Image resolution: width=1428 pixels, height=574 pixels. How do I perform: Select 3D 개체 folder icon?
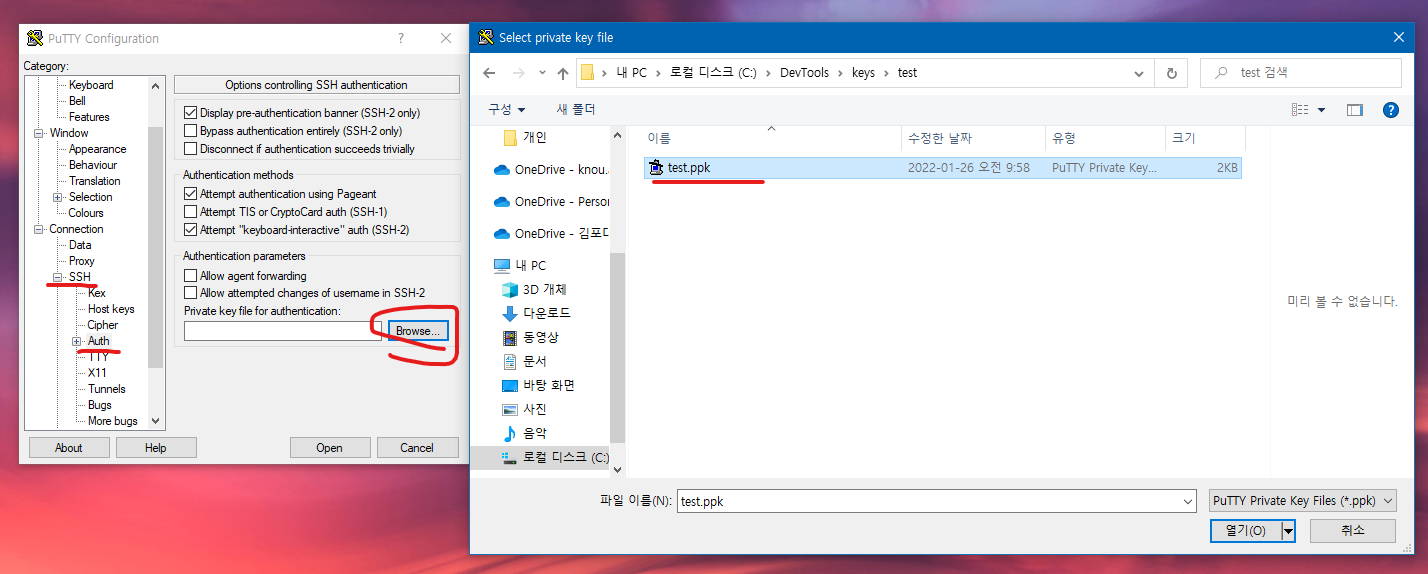coord(509,290)
